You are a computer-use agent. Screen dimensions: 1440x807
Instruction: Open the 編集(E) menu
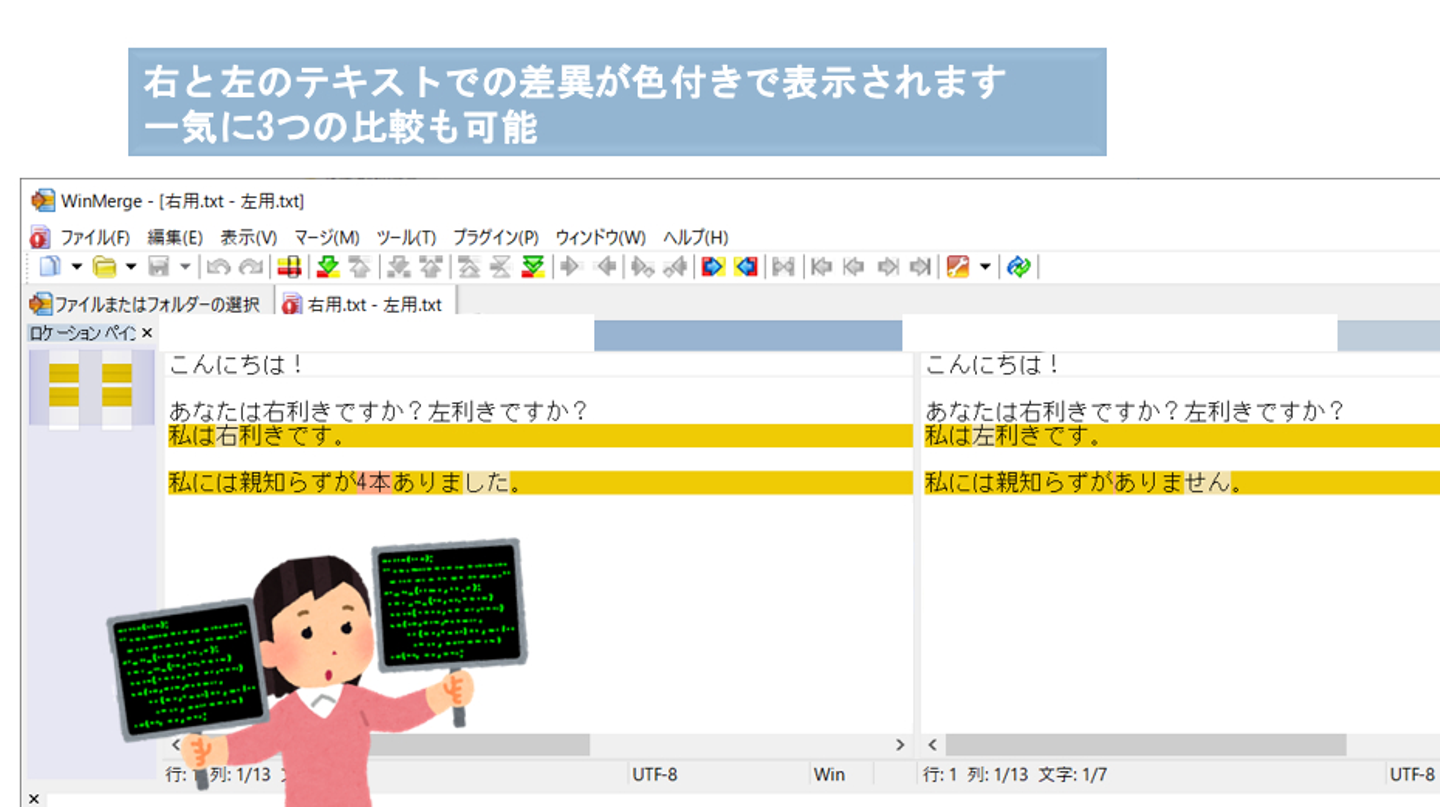[175, 237]
